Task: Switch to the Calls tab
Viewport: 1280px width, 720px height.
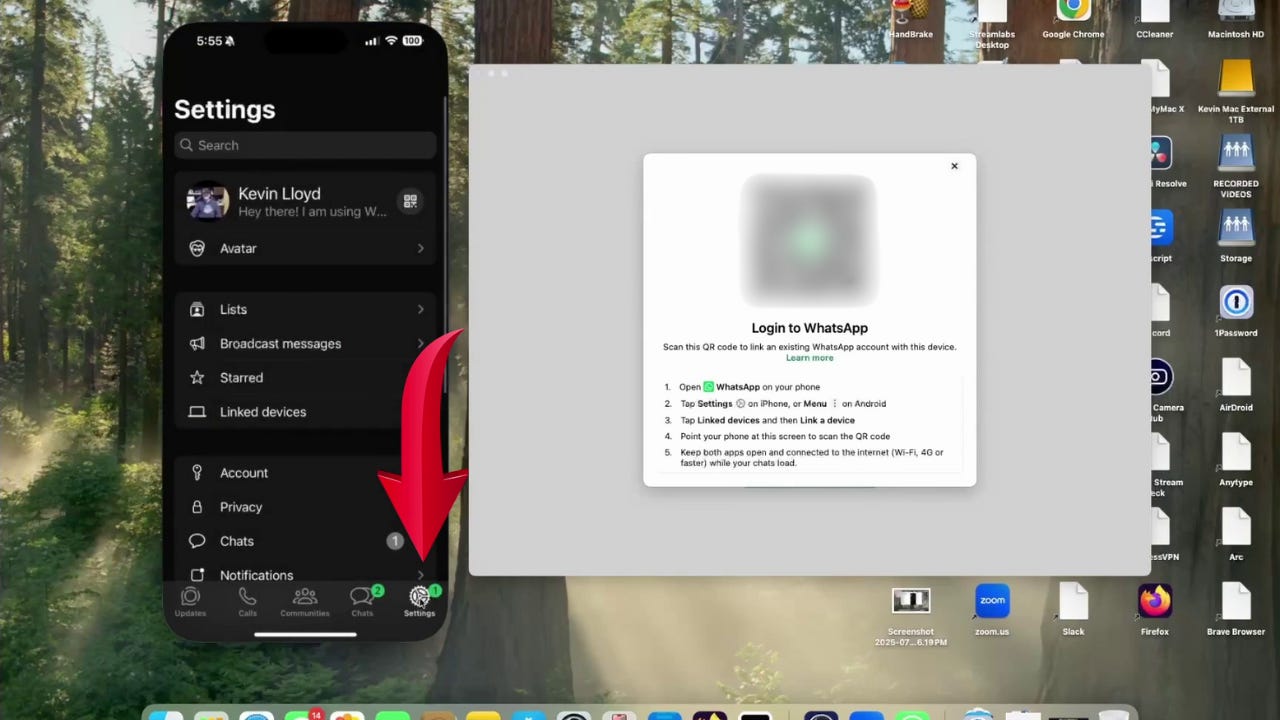Action: pyautogui.click(x=247, y=602)
